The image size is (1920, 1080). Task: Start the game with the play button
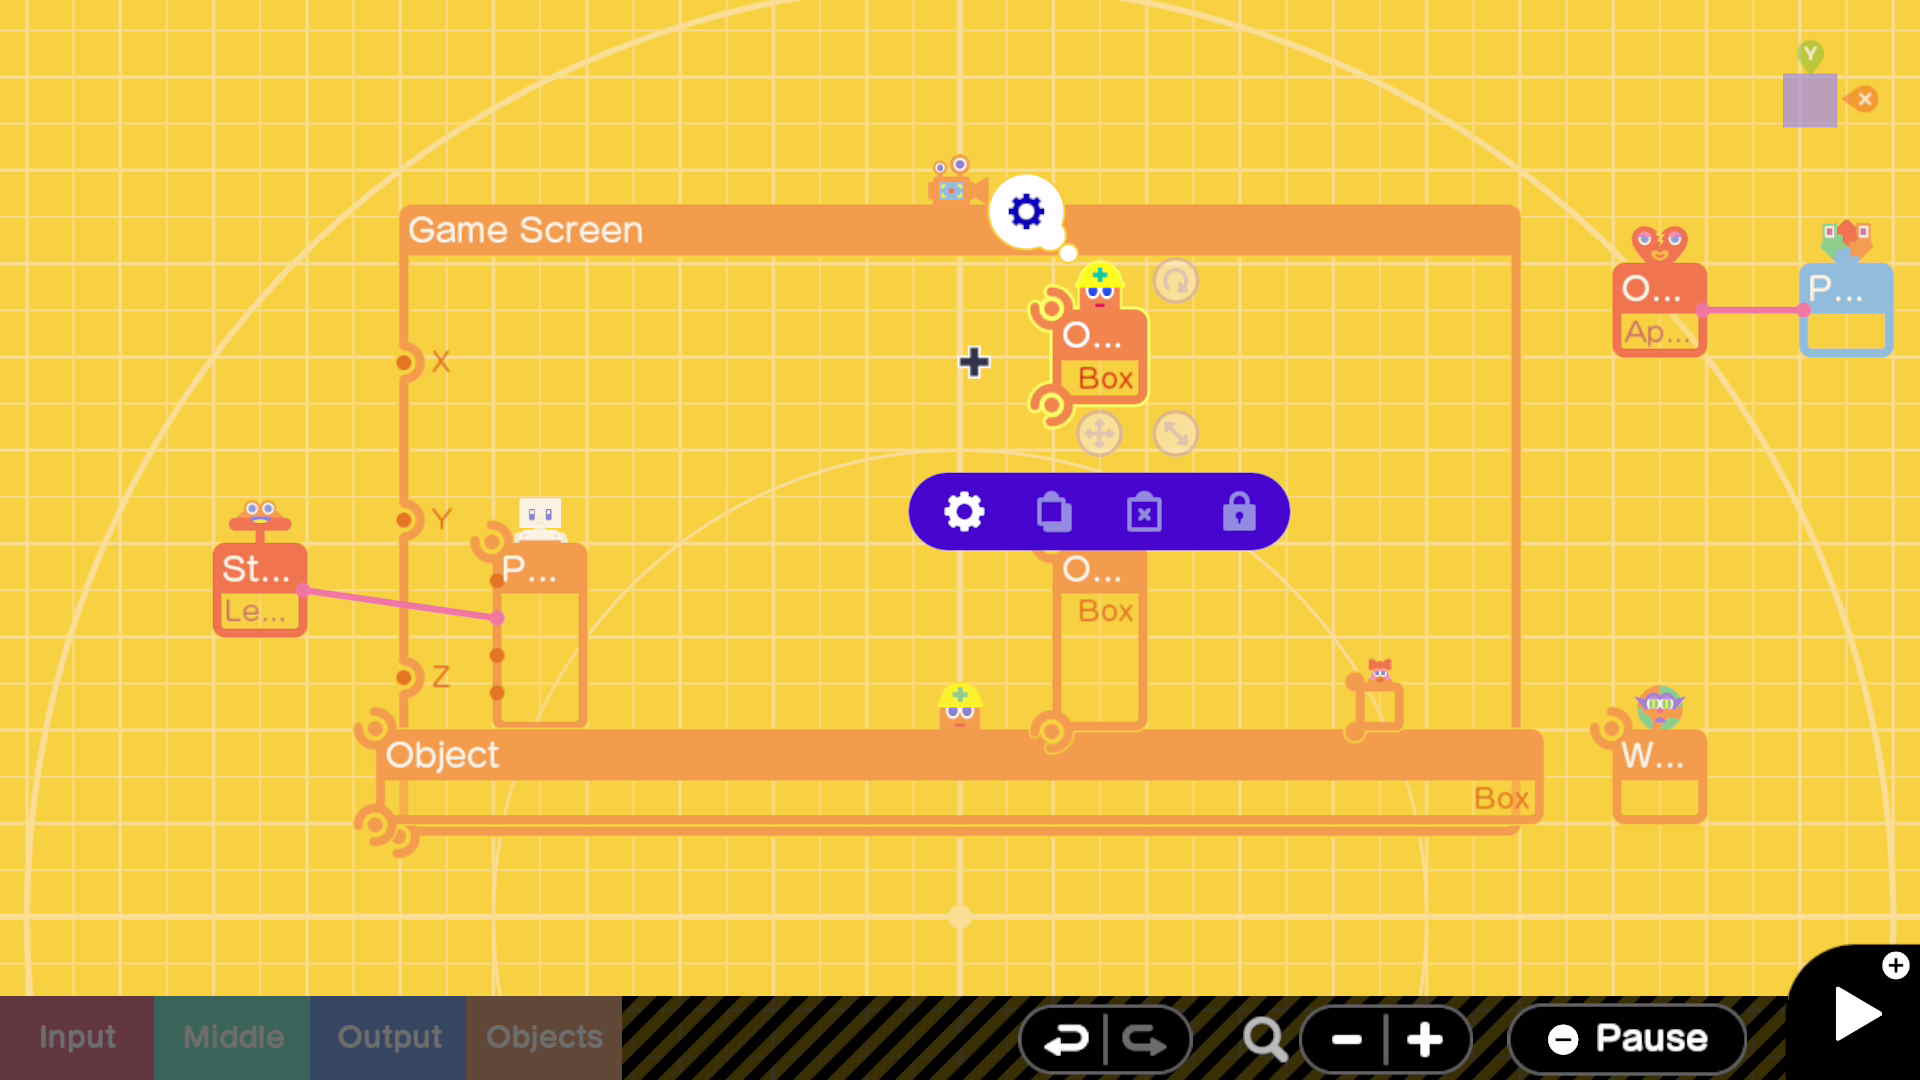pyautogui.click(x=1858, y=1015)
